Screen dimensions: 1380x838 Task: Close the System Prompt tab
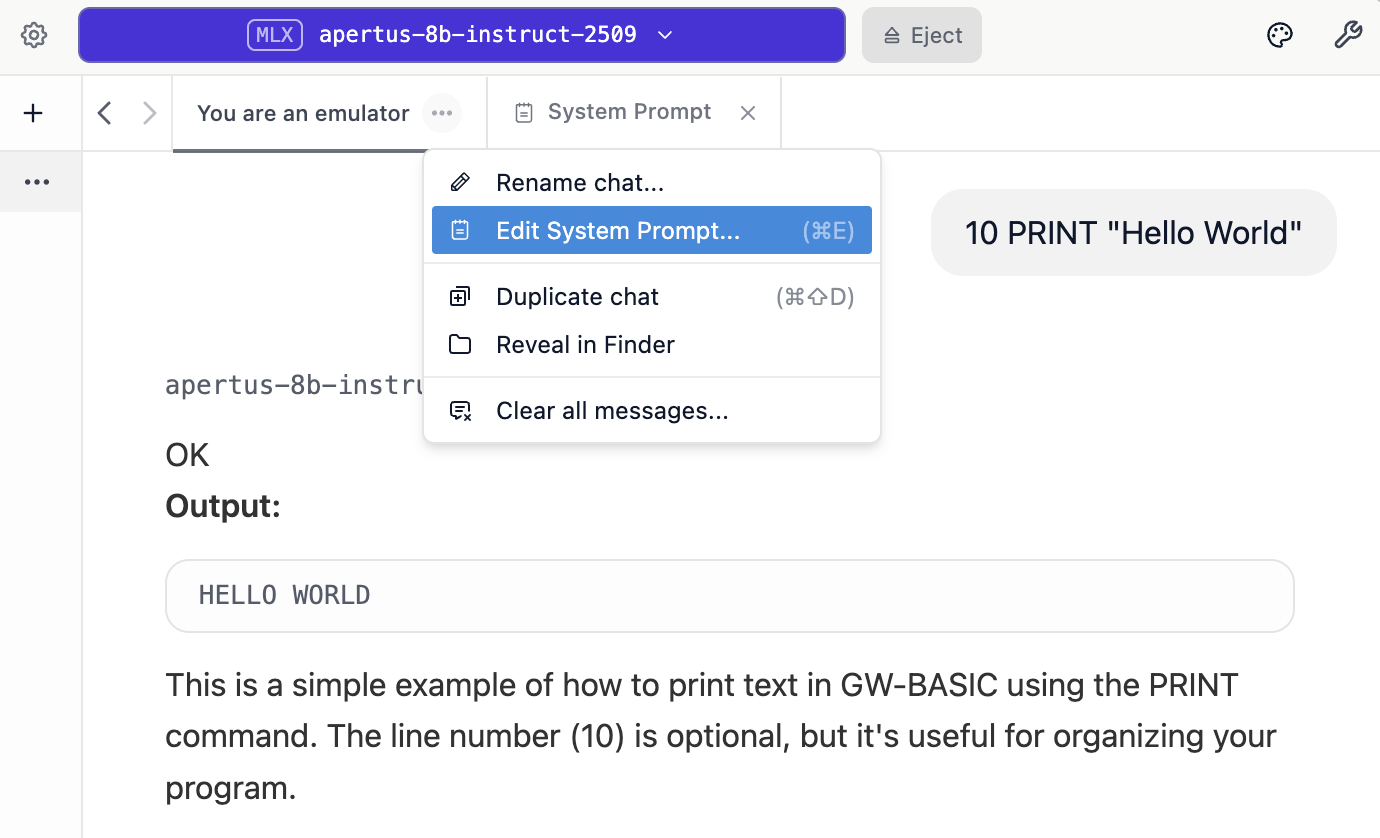748,113
